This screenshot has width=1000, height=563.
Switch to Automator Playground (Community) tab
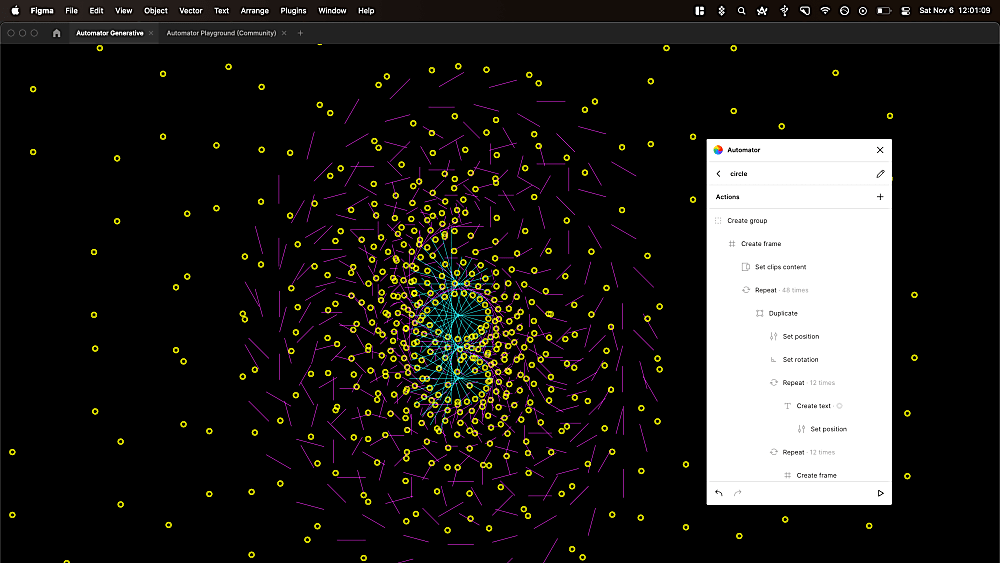pos(221,33)
